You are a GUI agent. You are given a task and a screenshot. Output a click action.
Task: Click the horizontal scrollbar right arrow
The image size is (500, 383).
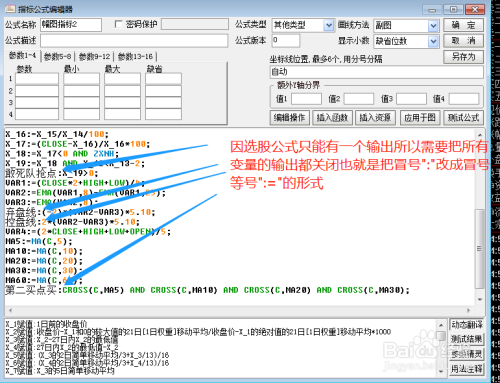(469, 310)
